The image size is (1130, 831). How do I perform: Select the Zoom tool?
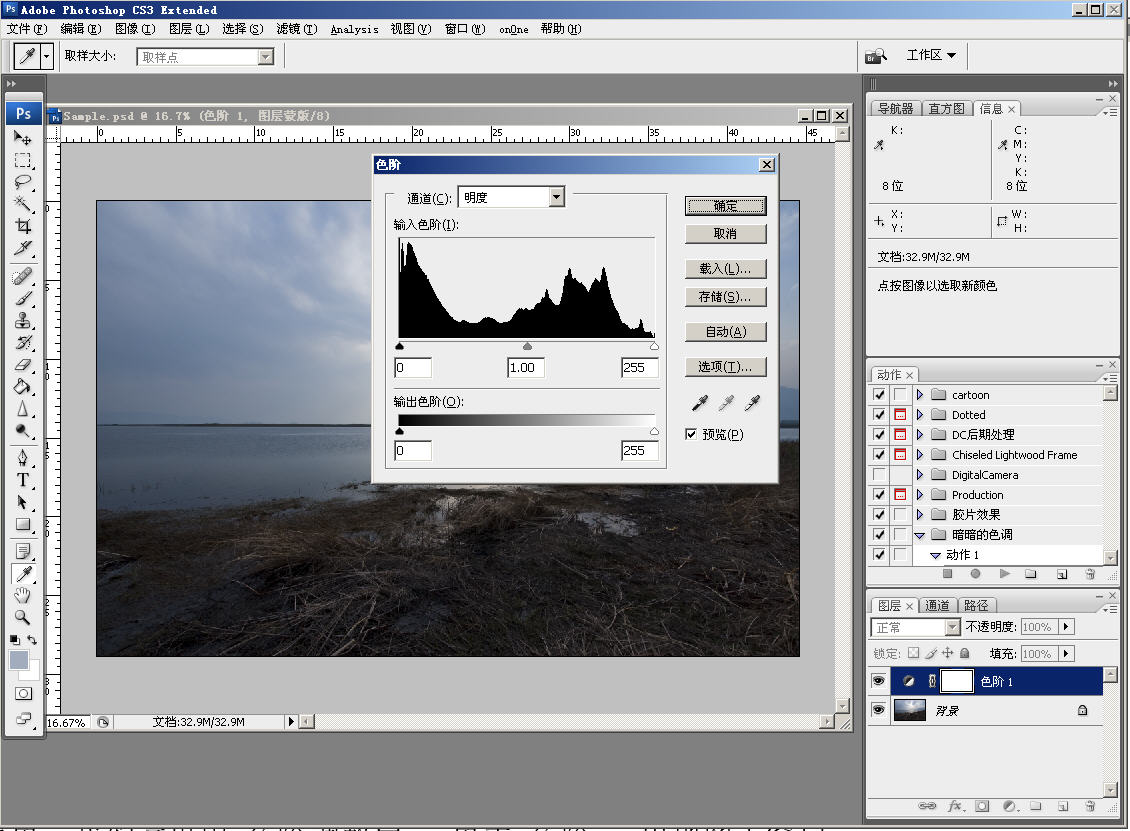[22, 617]
